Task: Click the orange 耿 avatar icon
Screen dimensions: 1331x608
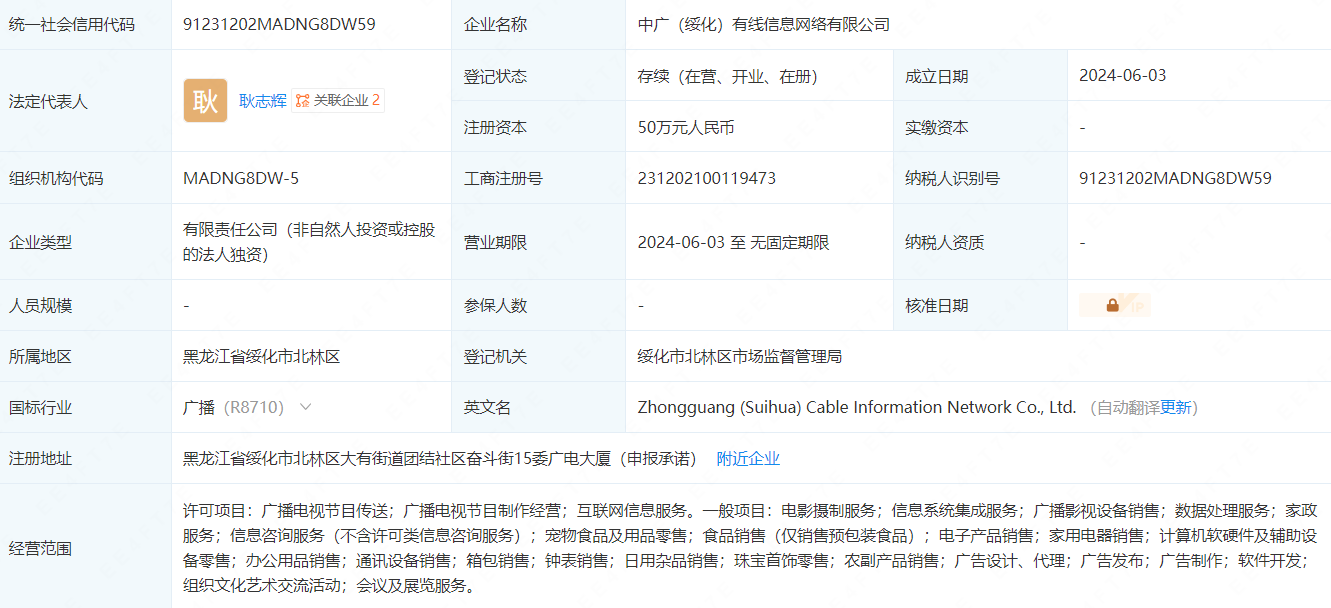Action: click(205, 101)
